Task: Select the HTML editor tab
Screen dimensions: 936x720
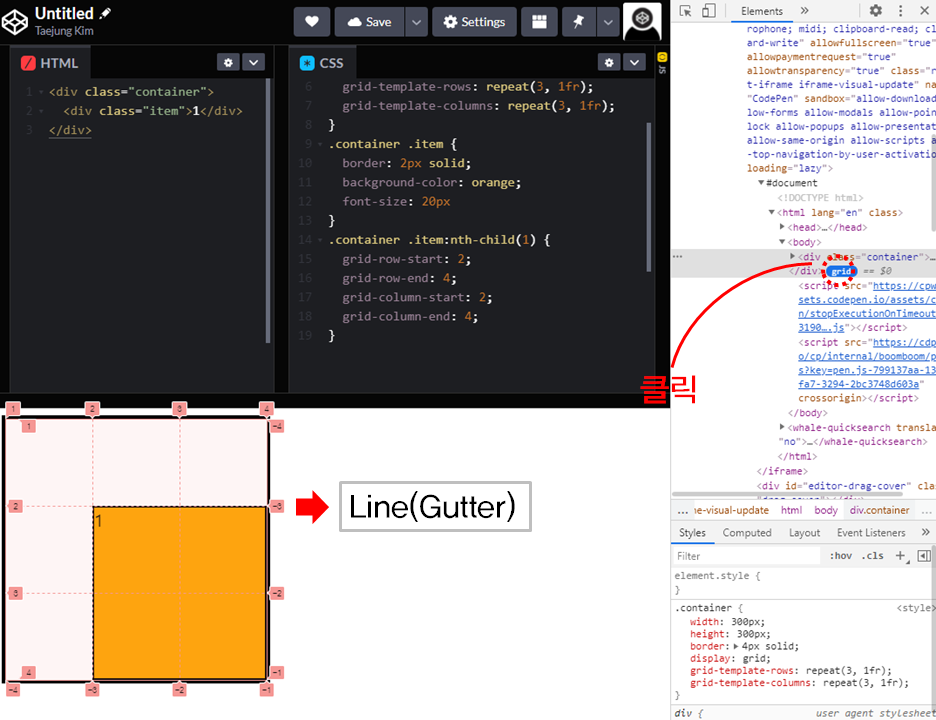Action: 50,63
